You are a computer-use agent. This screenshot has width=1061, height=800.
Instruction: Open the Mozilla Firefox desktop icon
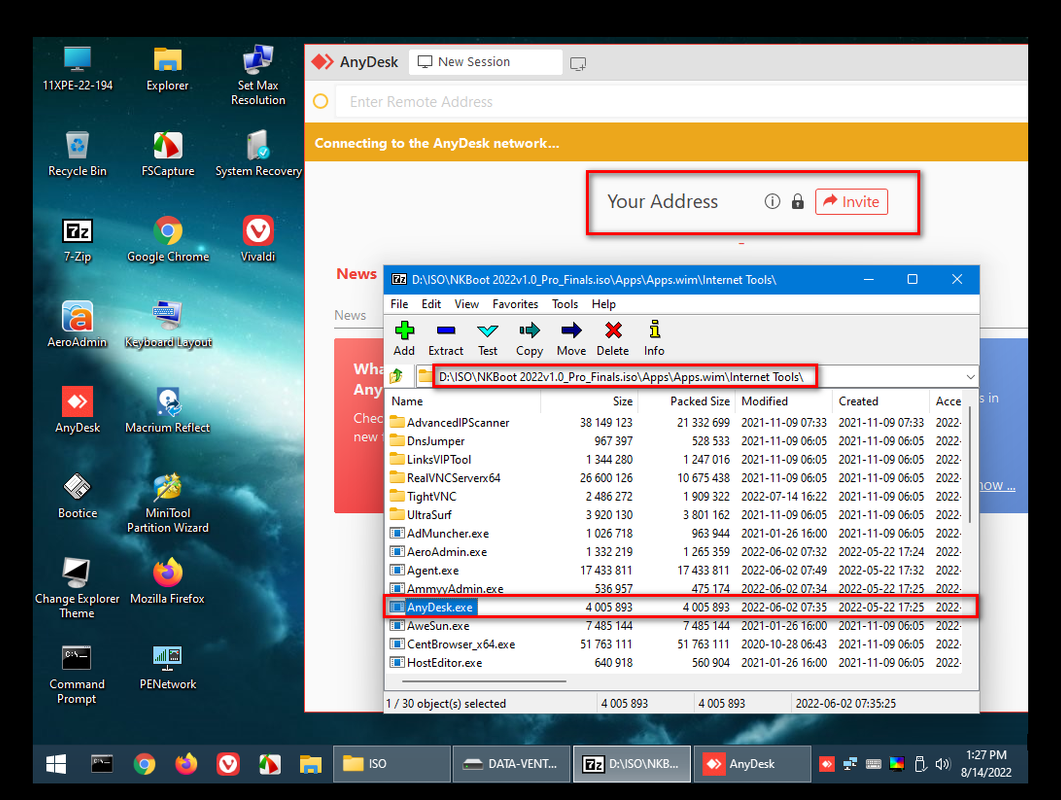click(168, 582)
